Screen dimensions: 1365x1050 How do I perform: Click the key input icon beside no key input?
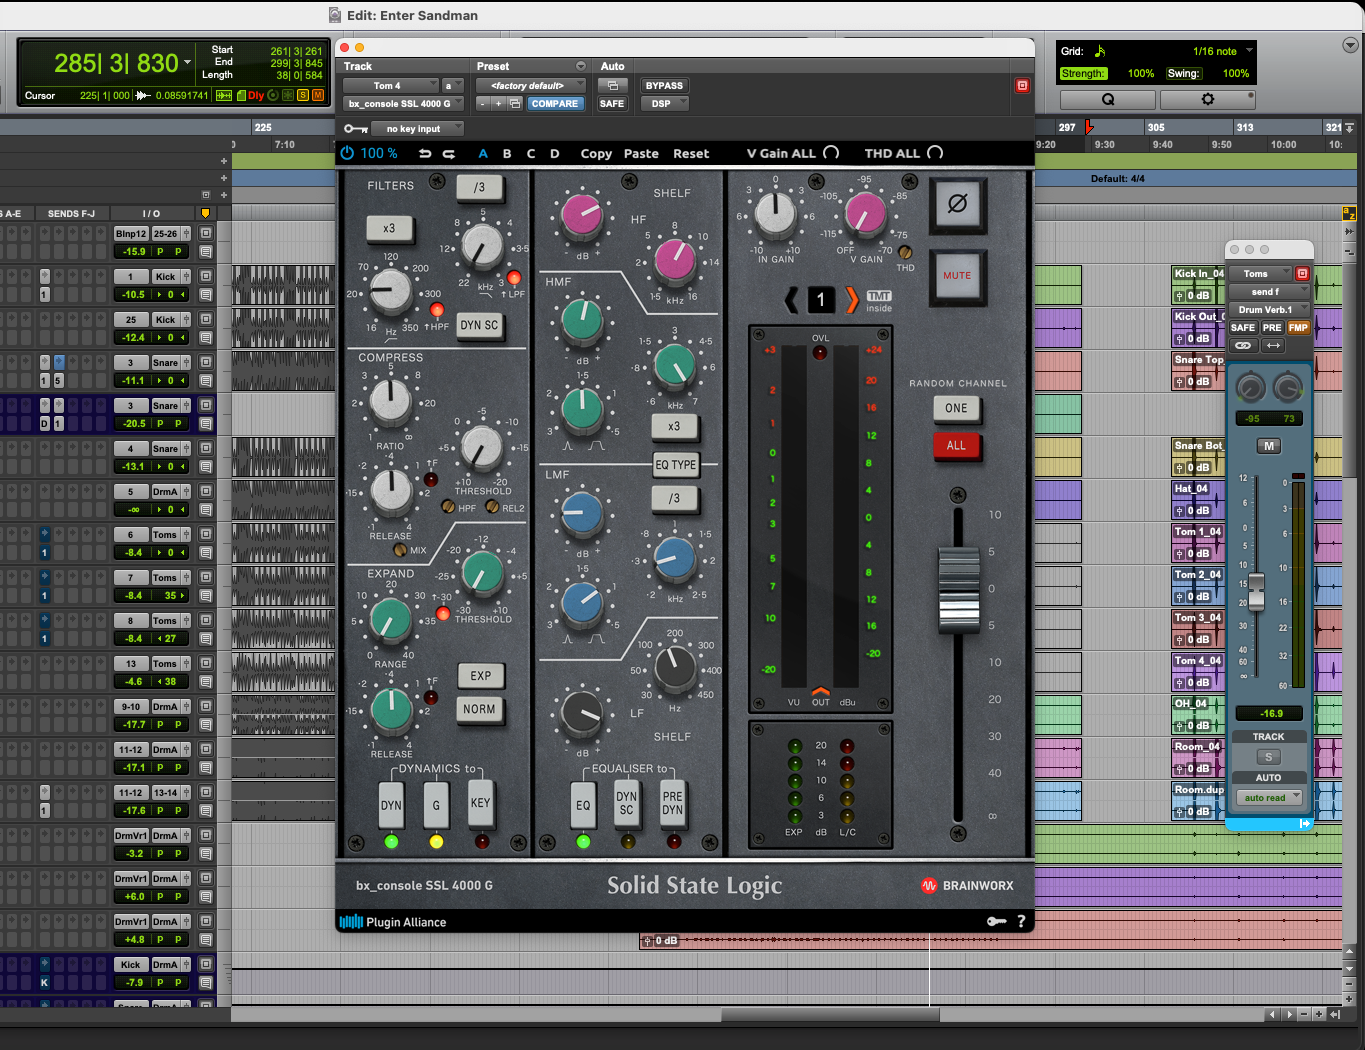click(355, 128)
